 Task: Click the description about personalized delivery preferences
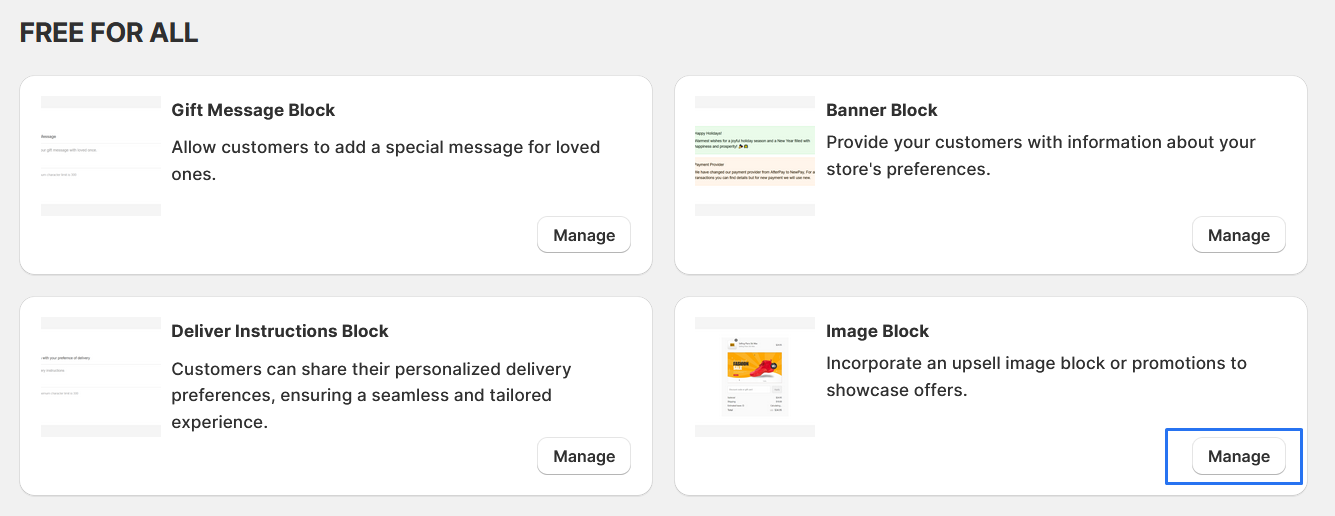coord(371,395)
